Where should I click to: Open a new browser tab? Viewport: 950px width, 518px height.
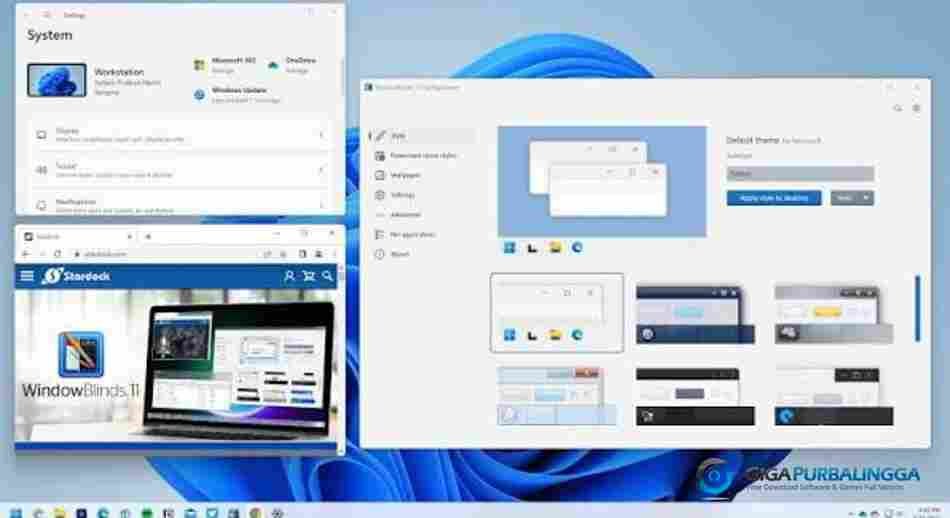tap(148, 236)
